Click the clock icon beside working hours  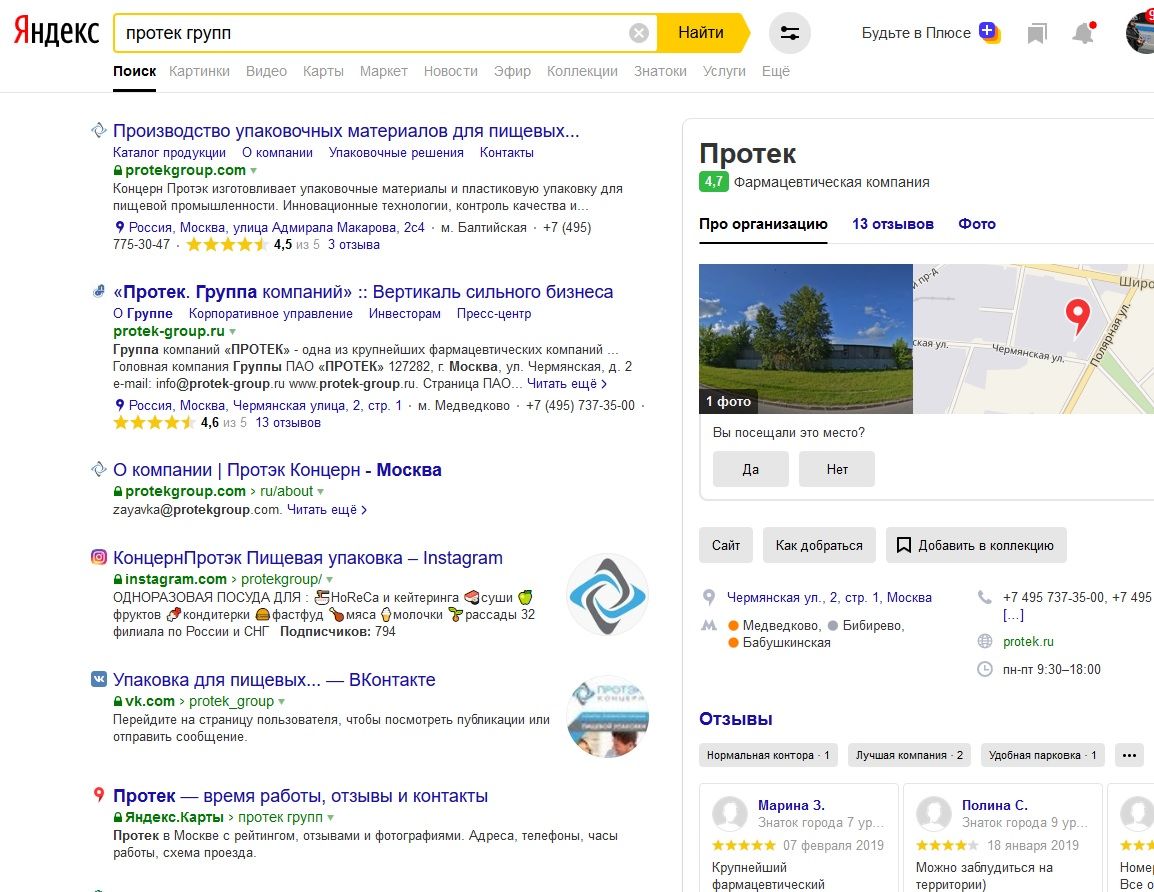tap(985, 669)
